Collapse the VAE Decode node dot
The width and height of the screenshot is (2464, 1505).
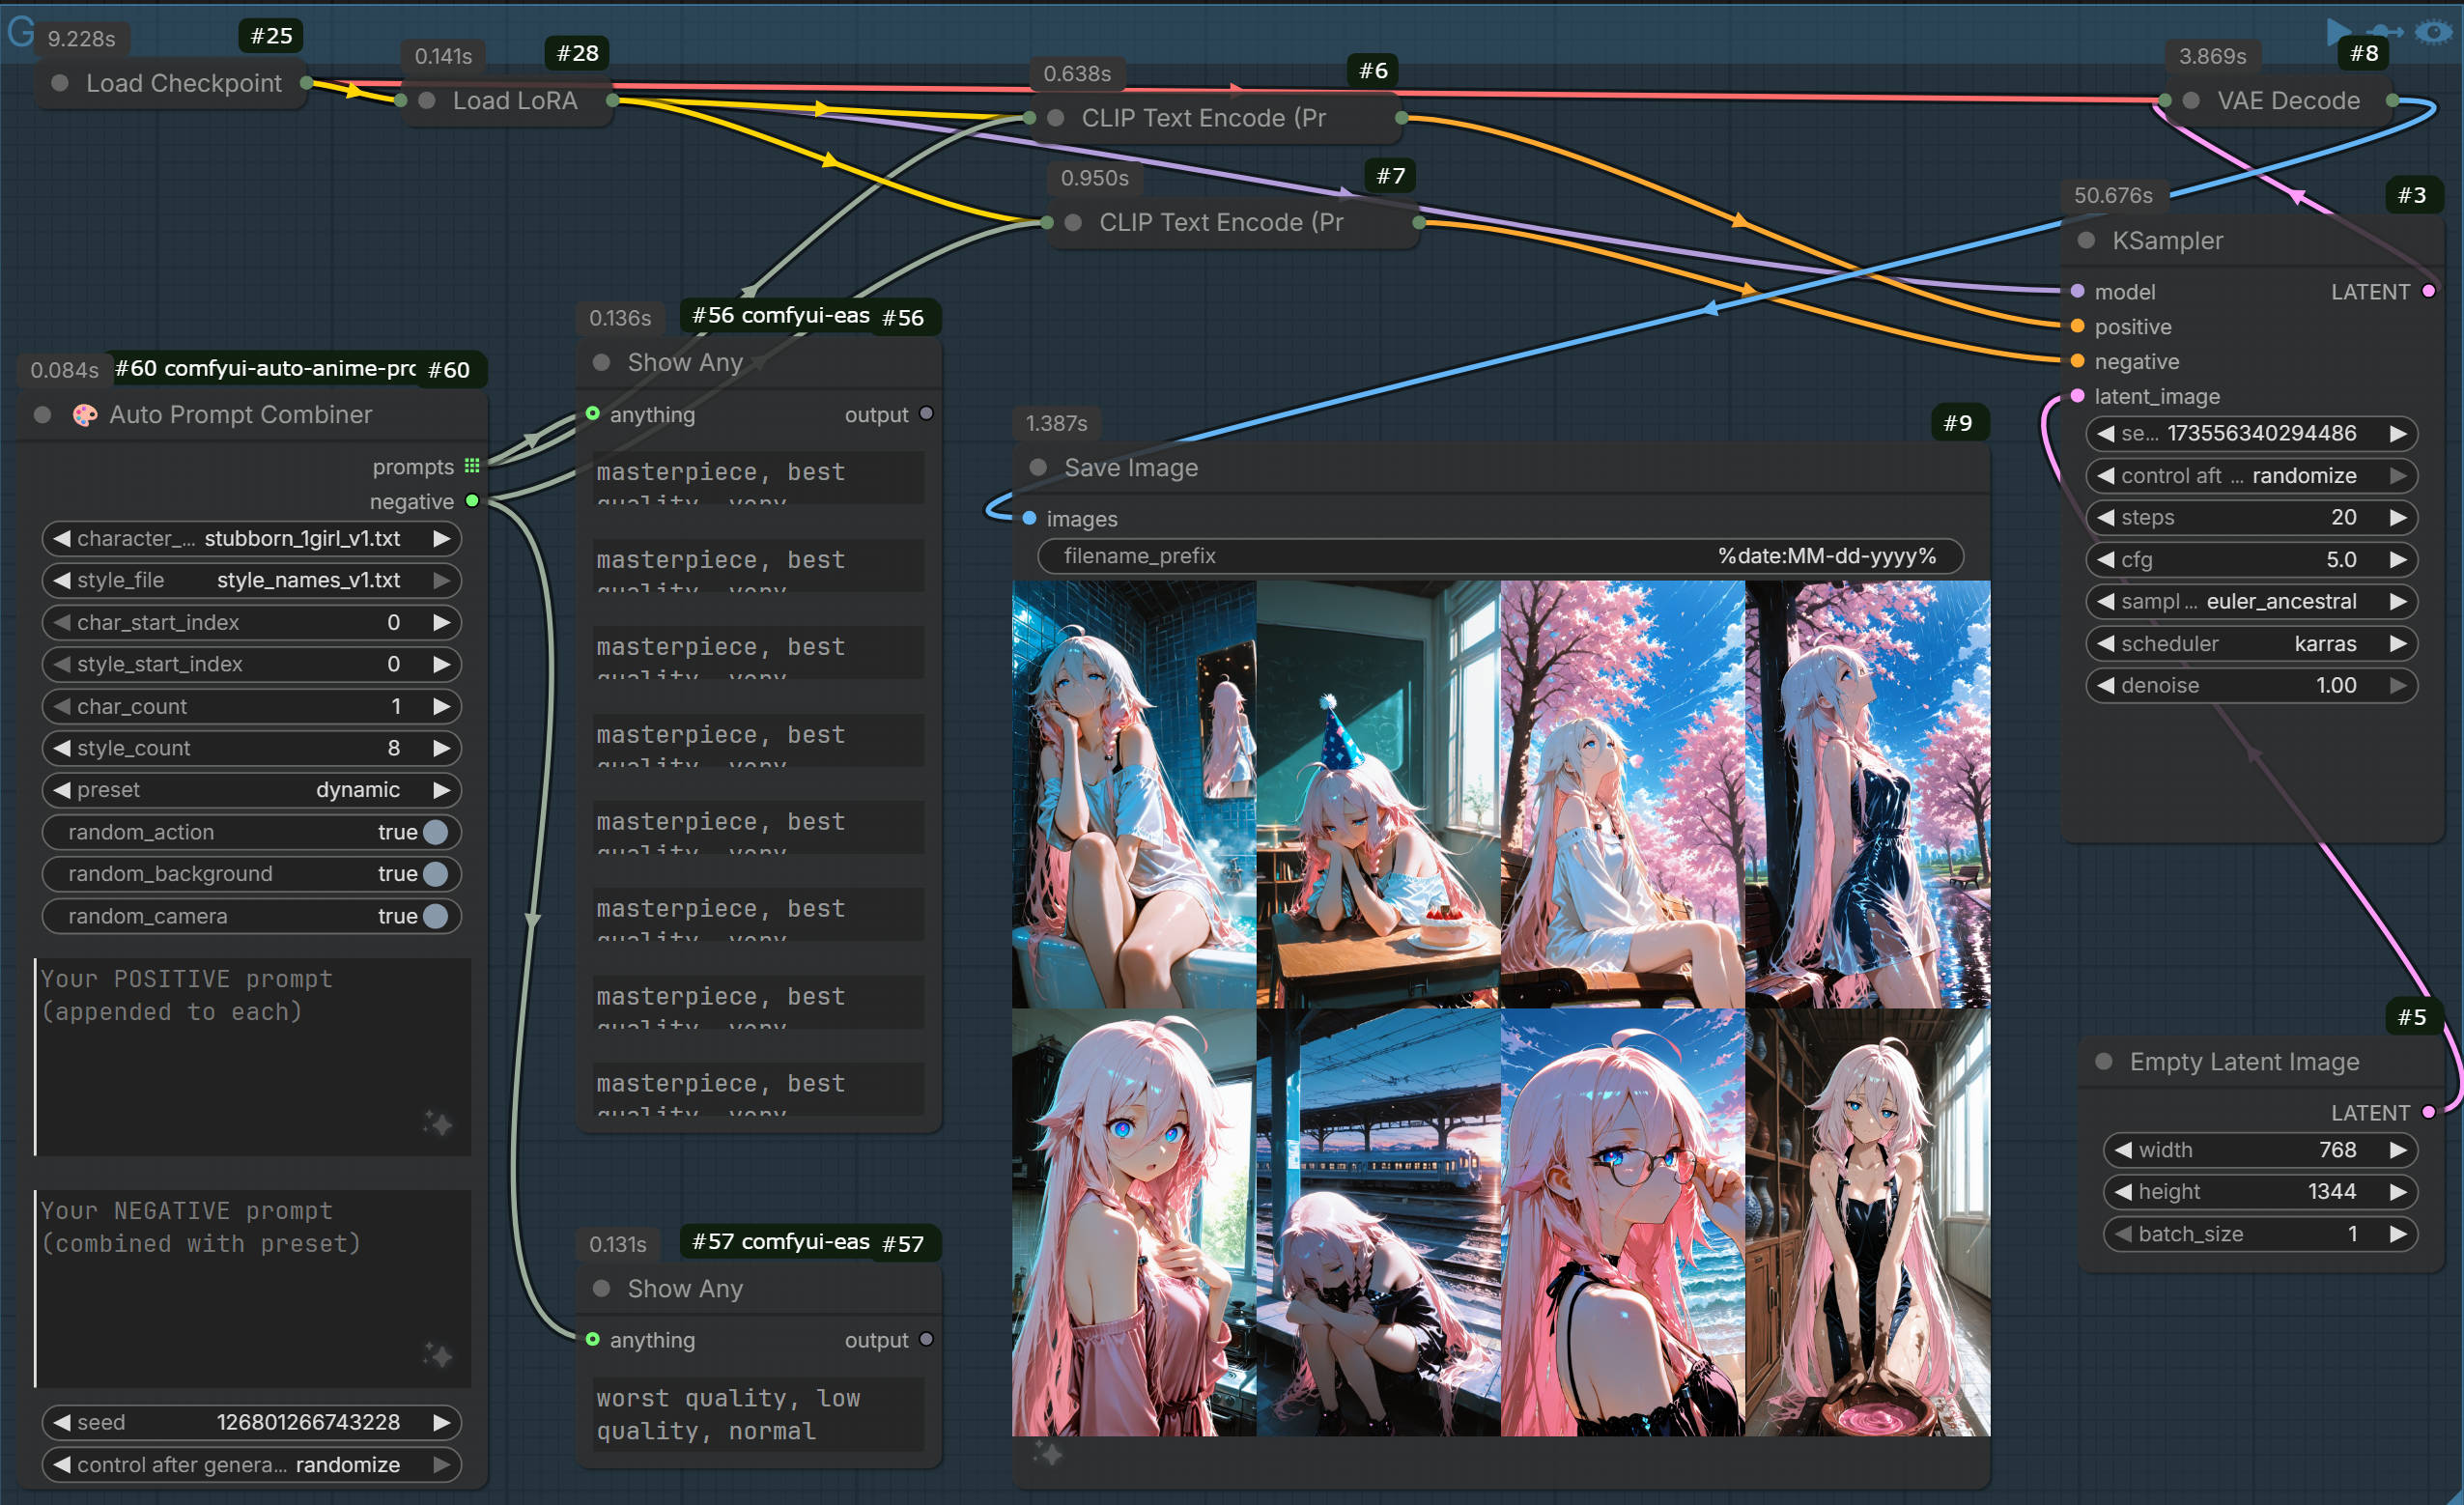coord(2191,100)
